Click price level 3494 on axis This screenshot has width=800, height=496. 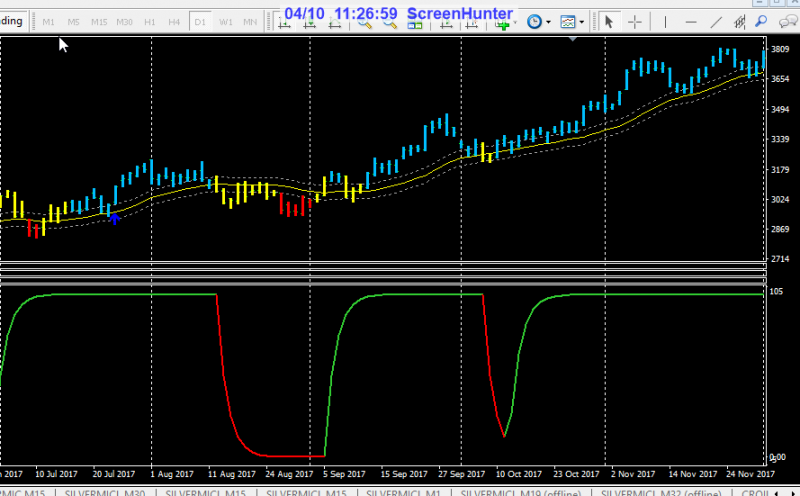[780, 109]
